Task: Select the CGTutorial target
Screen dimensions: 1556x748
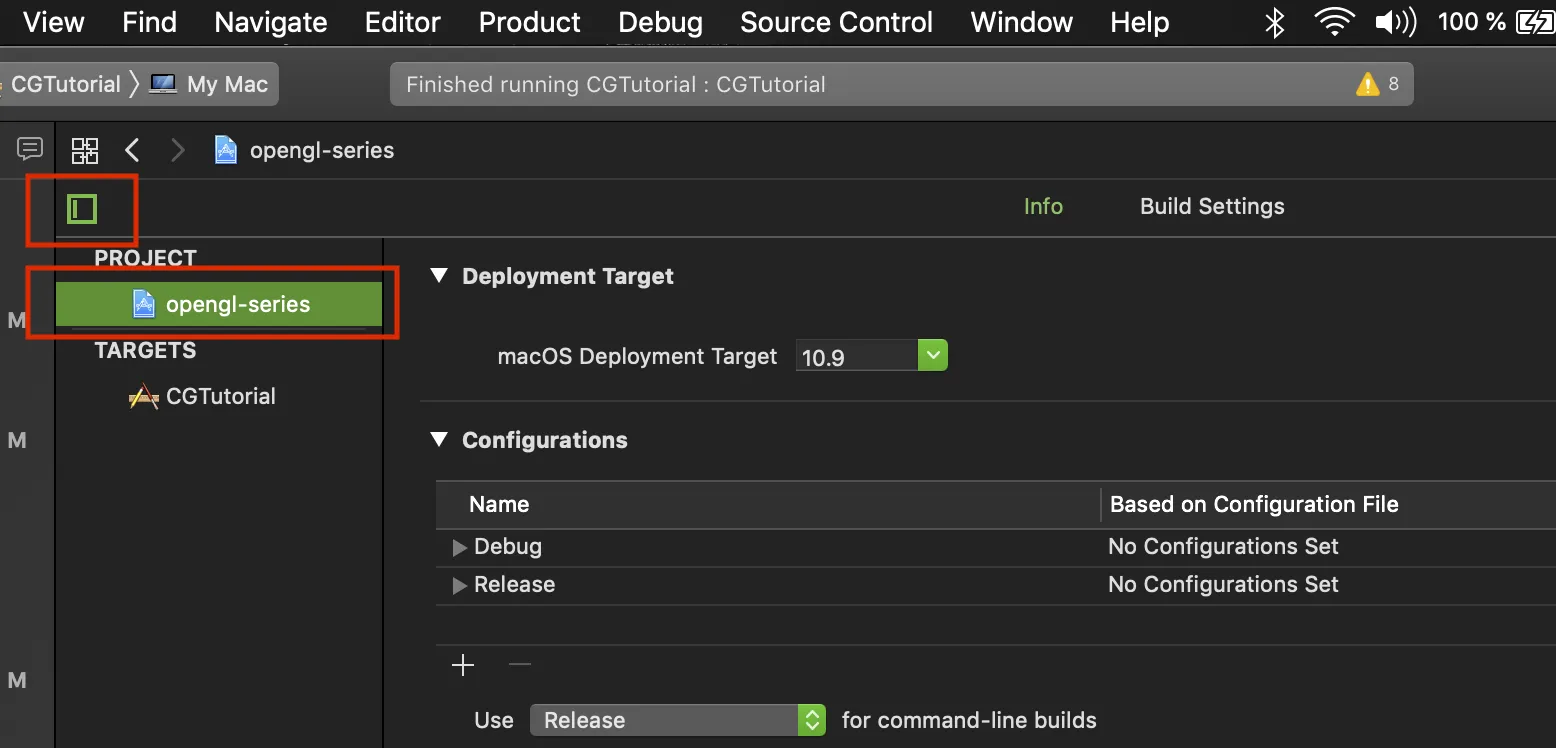Action: (x=220, y=397)
